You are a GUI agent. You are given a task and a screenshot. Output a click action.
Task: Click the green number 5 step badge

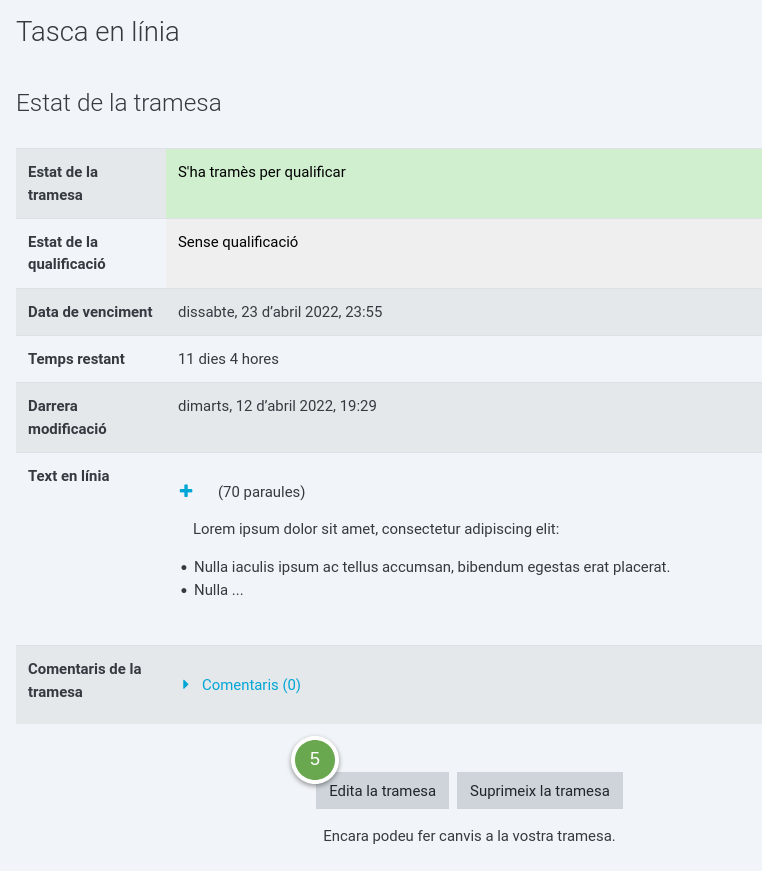(315, 759)
